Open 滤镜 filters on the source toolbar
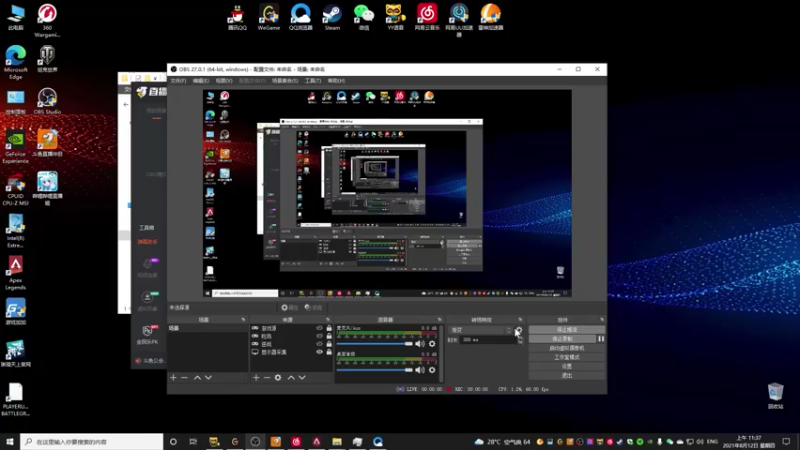800x450 pixels. pos(313,308)
